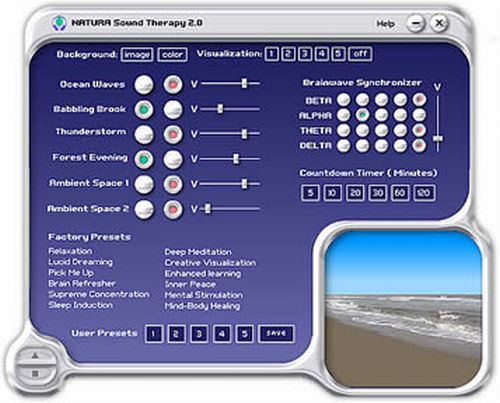Screen dimensions: 500x403
Task: Load the Relaxation factory preset
Action: (70, 251)
